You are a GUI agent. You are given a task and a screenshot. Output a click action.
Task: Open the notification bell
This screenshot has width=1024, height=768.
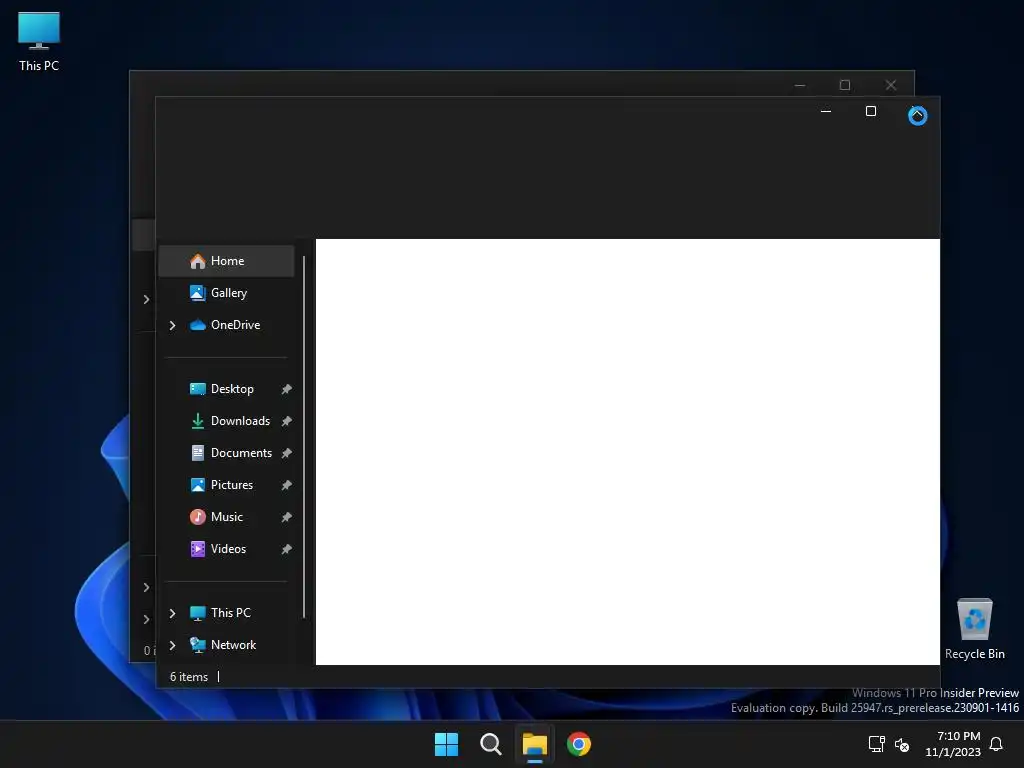pyautogui.click(x=997, y=744)
